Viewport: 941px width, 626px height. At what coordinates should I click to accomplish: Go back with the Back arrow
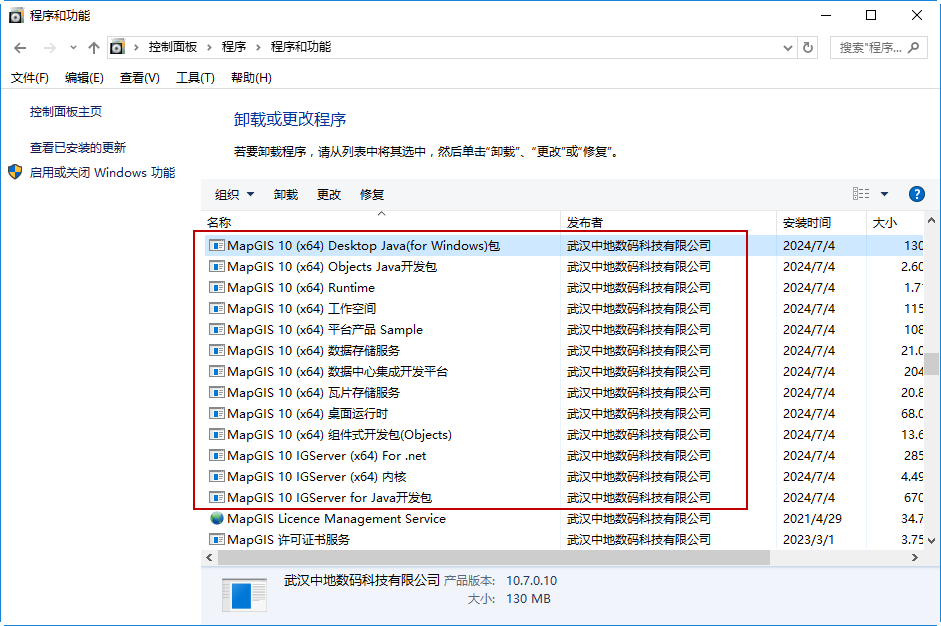(20, 48)
